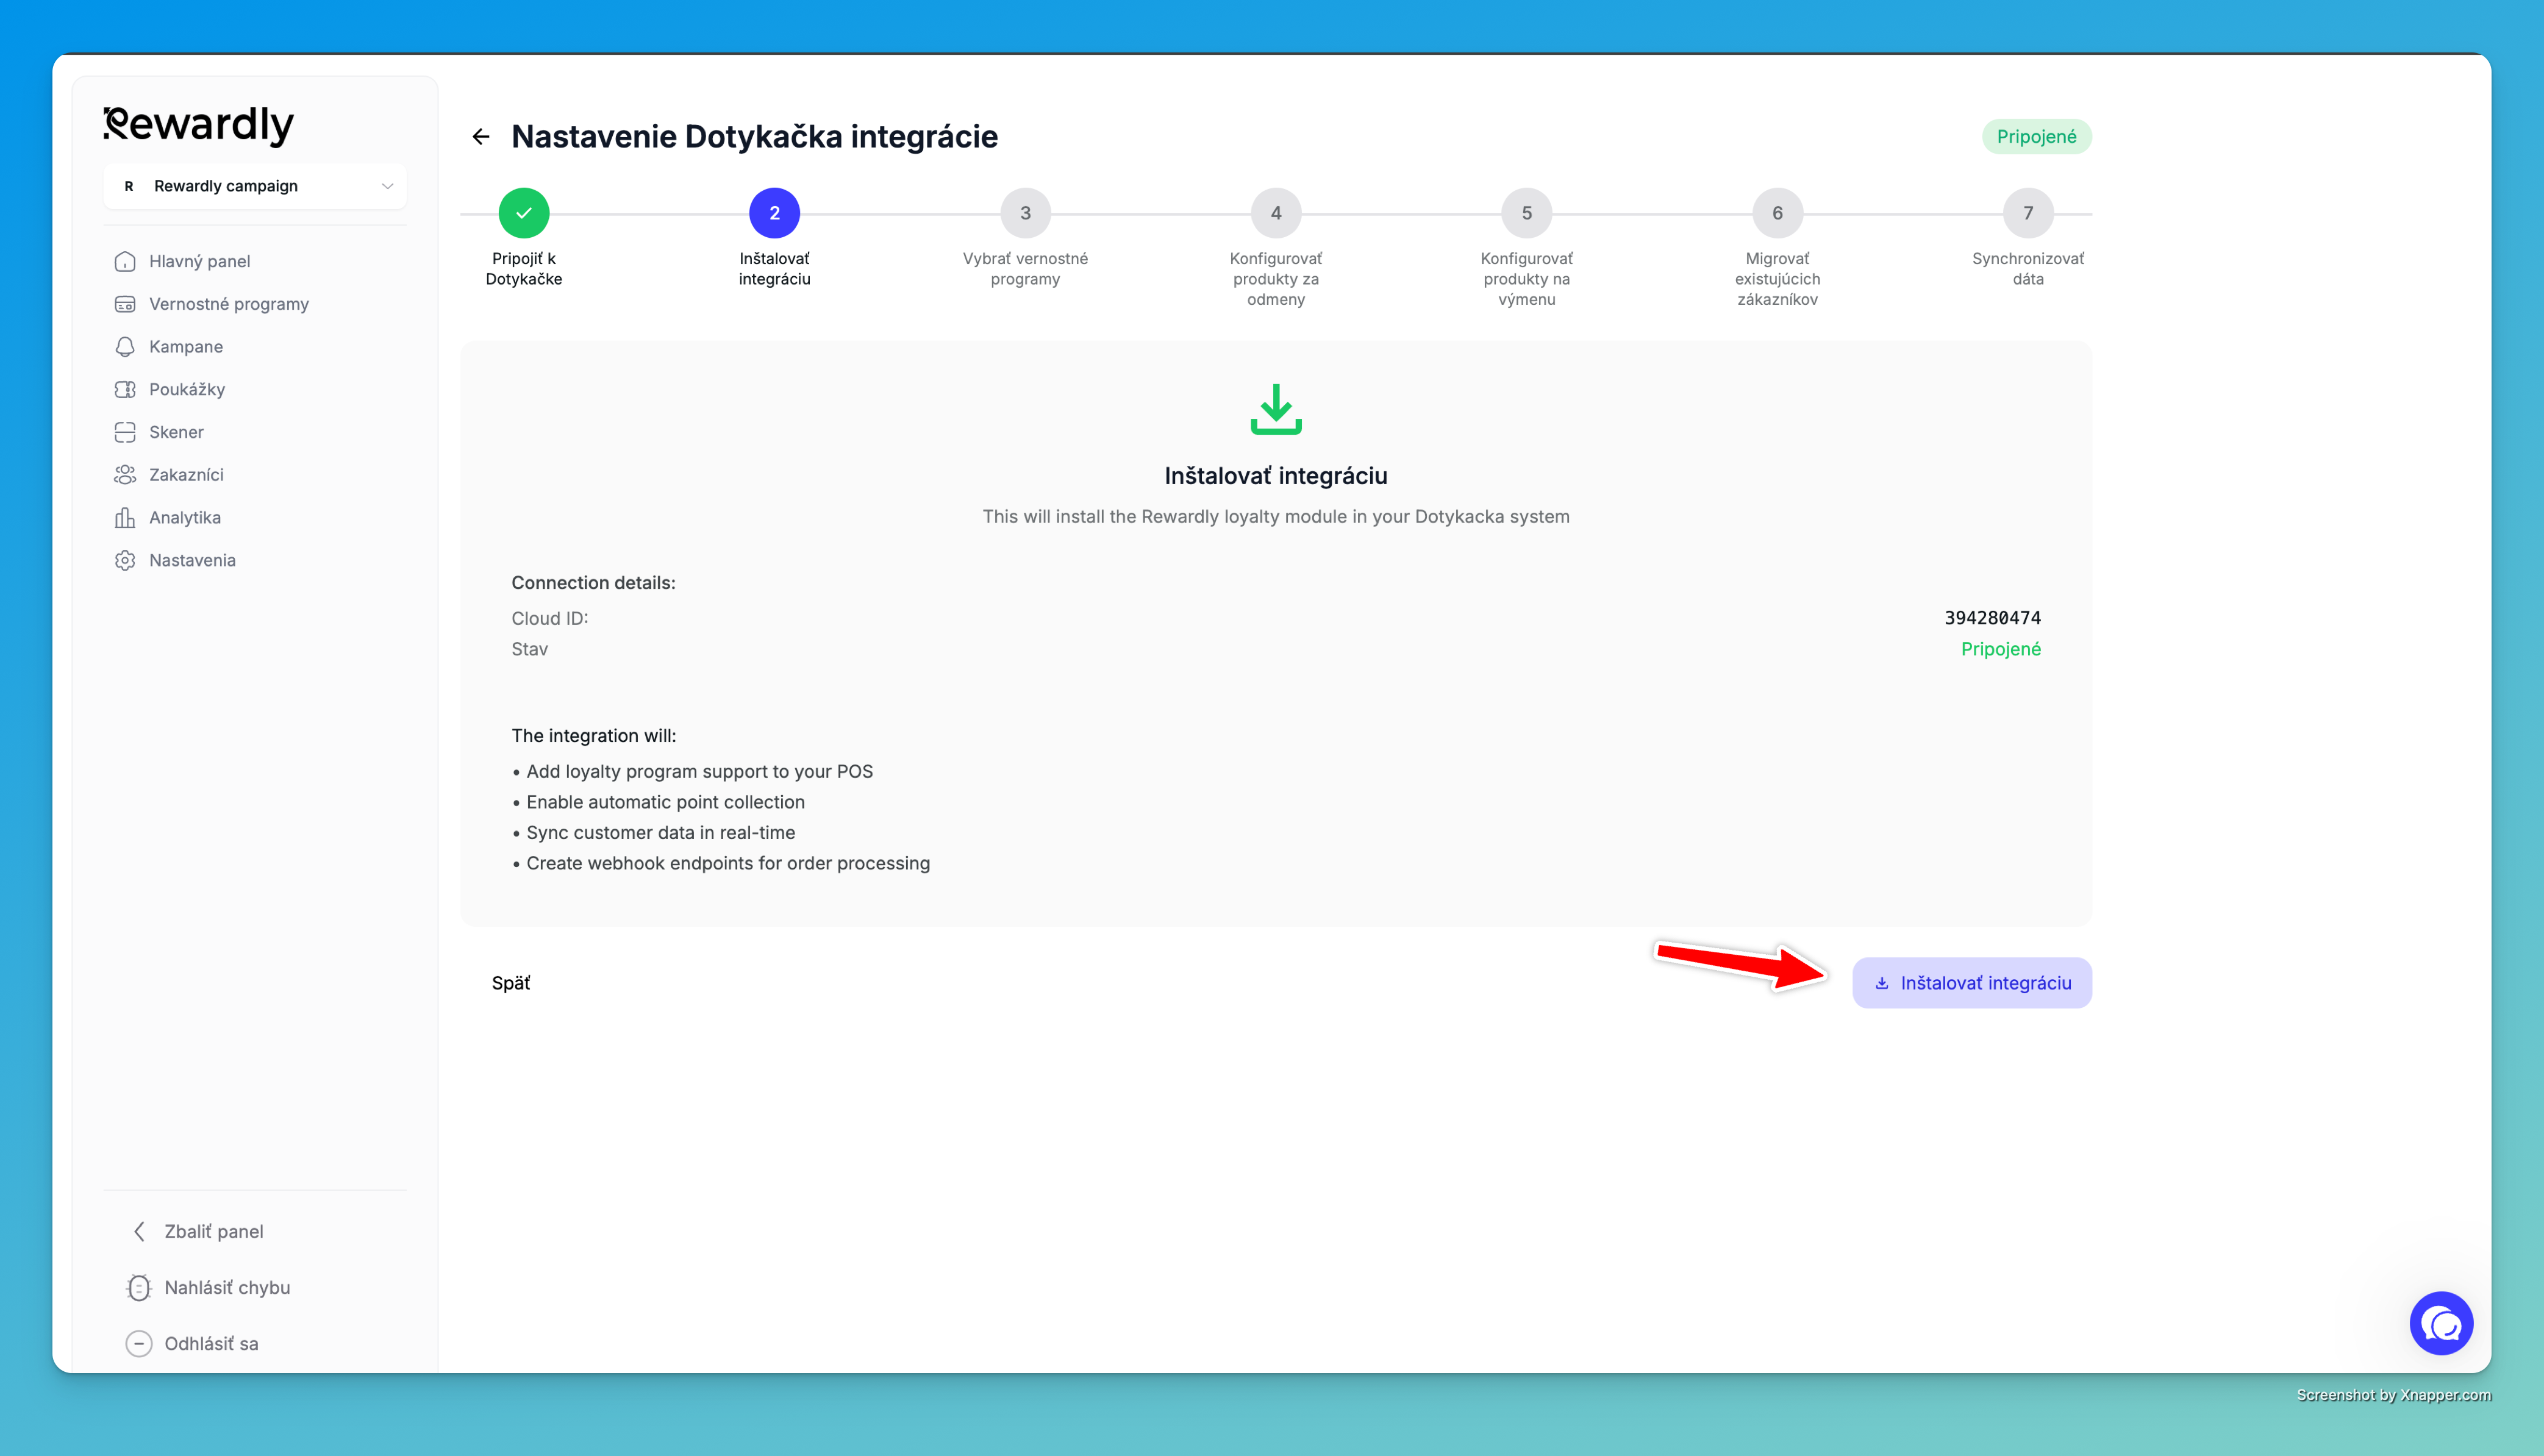Click the Analytika chart icon

click(x=125, y=518)
